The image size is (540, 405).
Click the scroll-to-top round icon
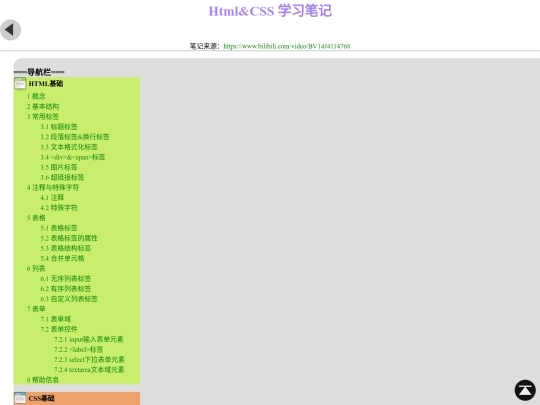point(525,390)
